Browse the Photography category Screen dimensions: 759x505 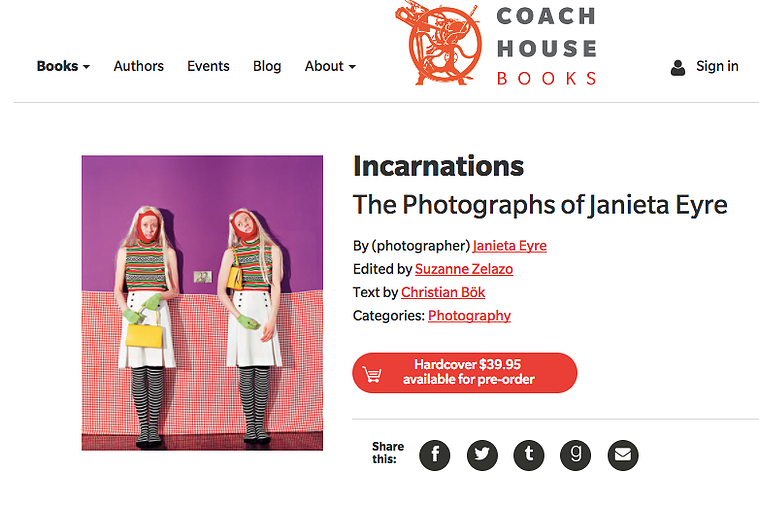coord(469,316)
